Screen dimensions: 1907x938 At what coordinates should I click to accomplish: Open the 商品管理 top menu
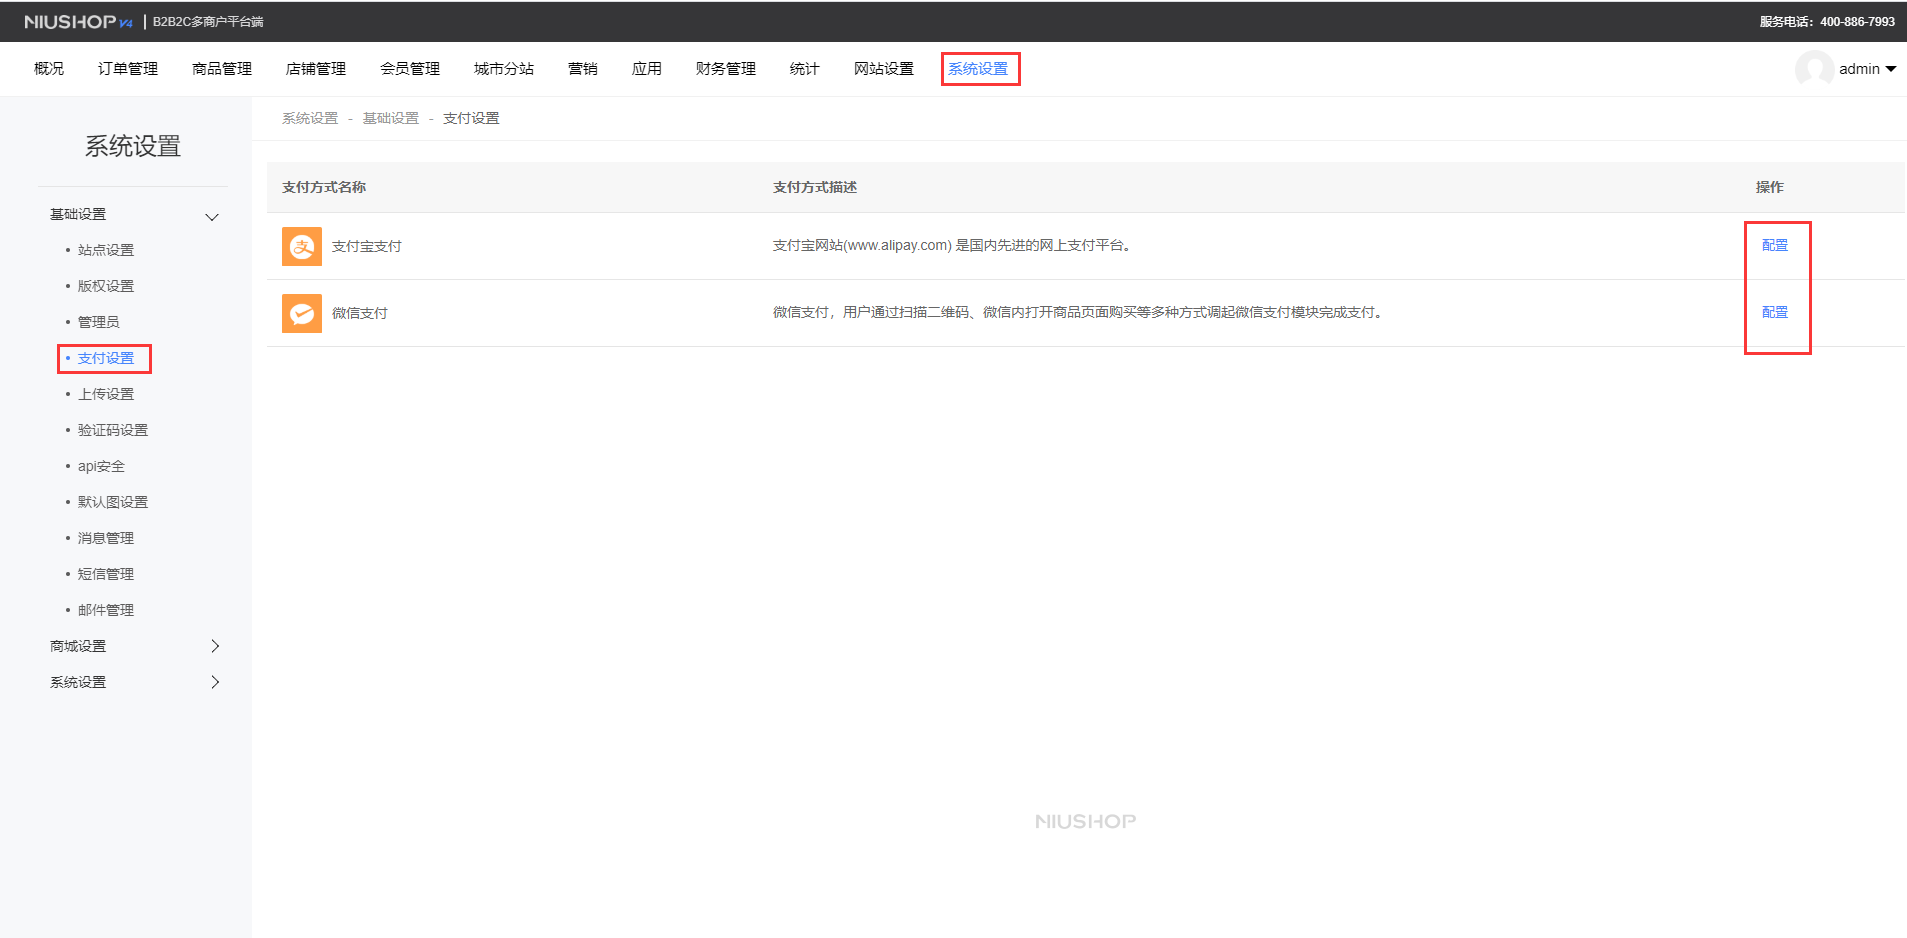click(x=222, y=69)
